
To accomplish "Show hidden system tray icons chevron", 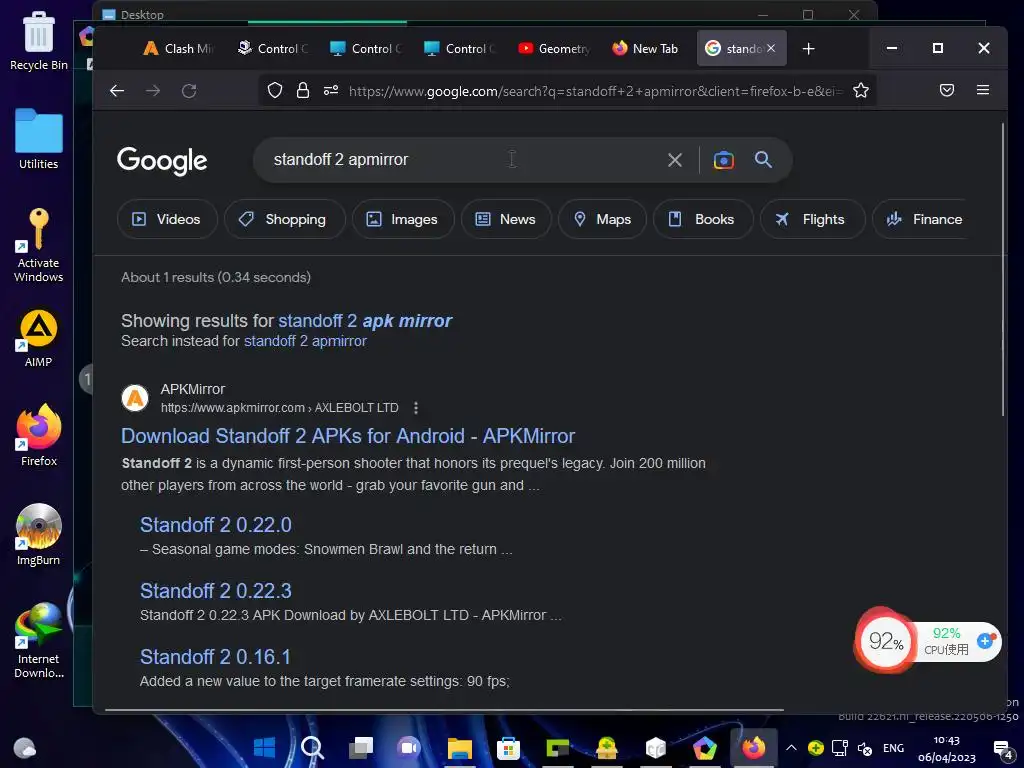I will point(791,748).
